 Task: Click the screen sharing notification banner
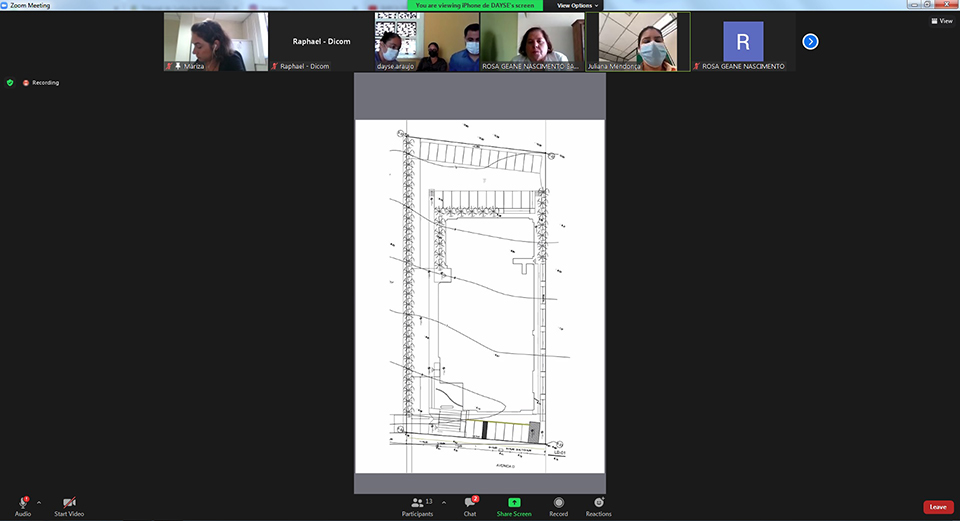pyautogui.click(x=478, y=5)
